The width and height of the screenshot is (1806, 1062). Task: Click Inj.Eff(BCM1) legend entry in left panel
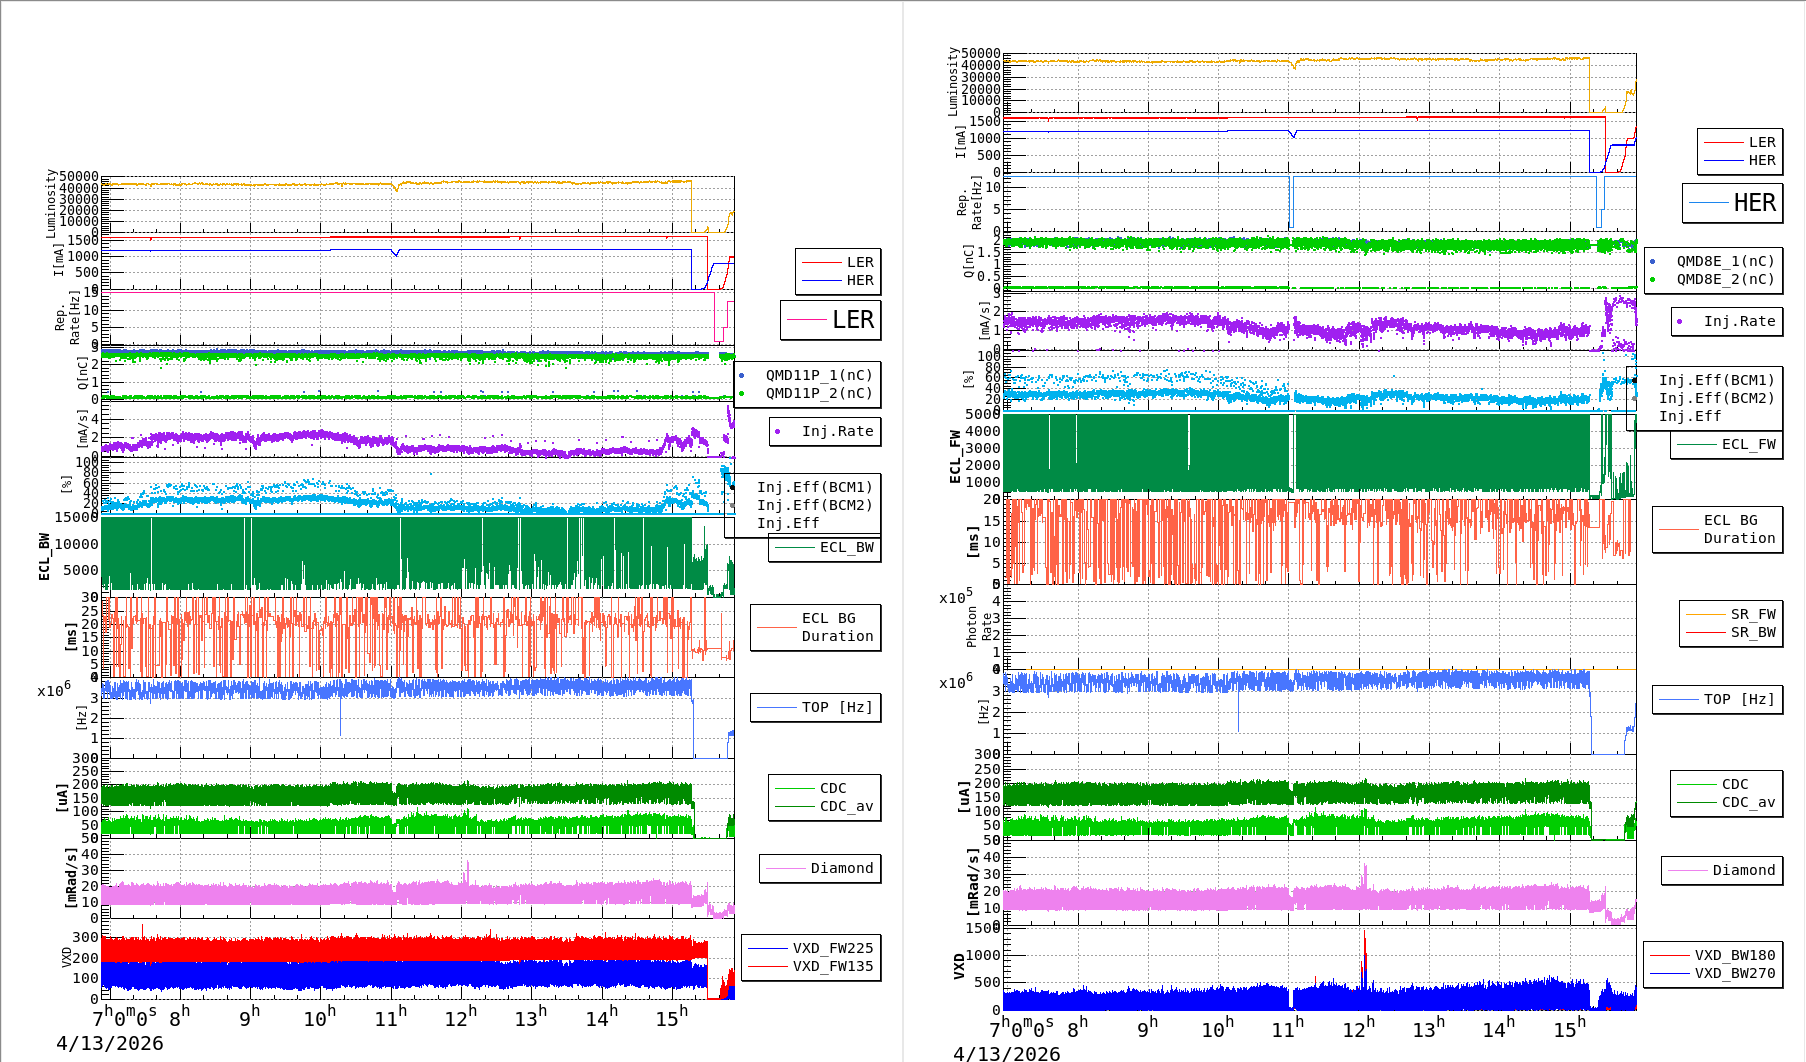(814, 487)
